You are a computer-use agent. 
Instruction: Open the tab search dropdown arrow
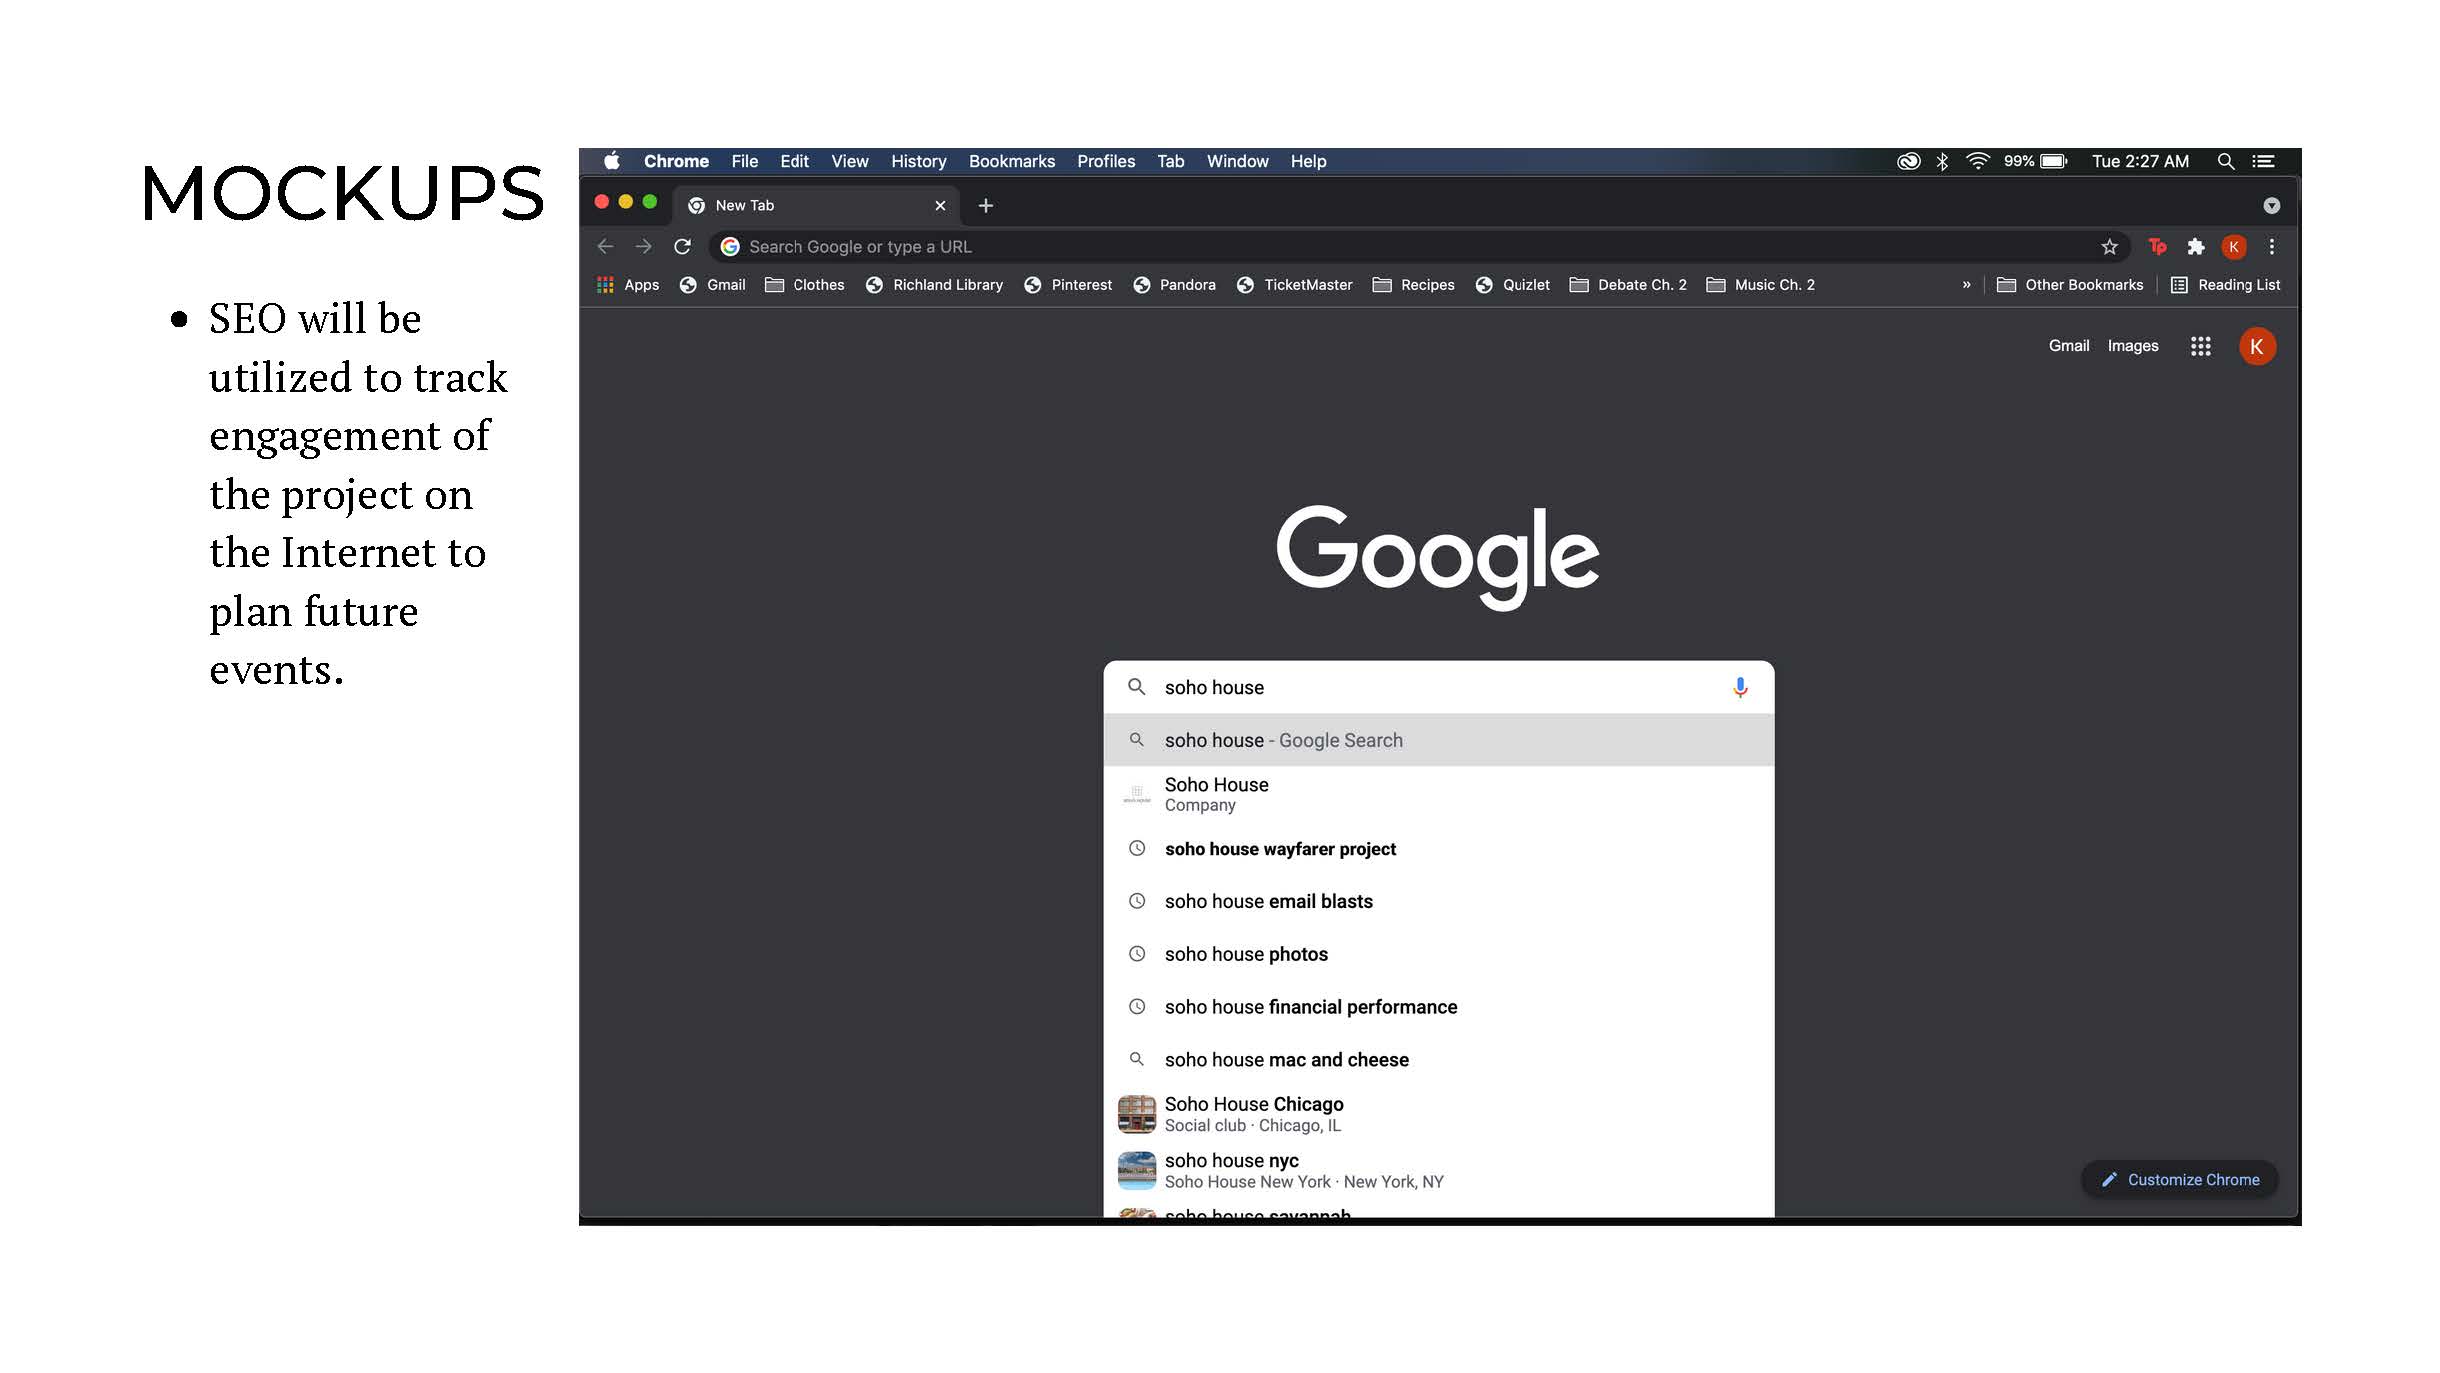pyautogui.click(x=2271, y=205)
